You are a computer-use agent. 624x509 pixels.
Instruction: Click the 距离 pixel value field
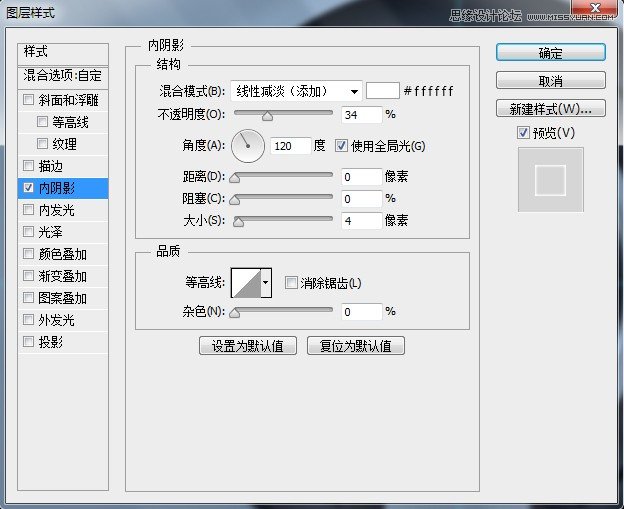pyautogui.click(x=361, y=177)
